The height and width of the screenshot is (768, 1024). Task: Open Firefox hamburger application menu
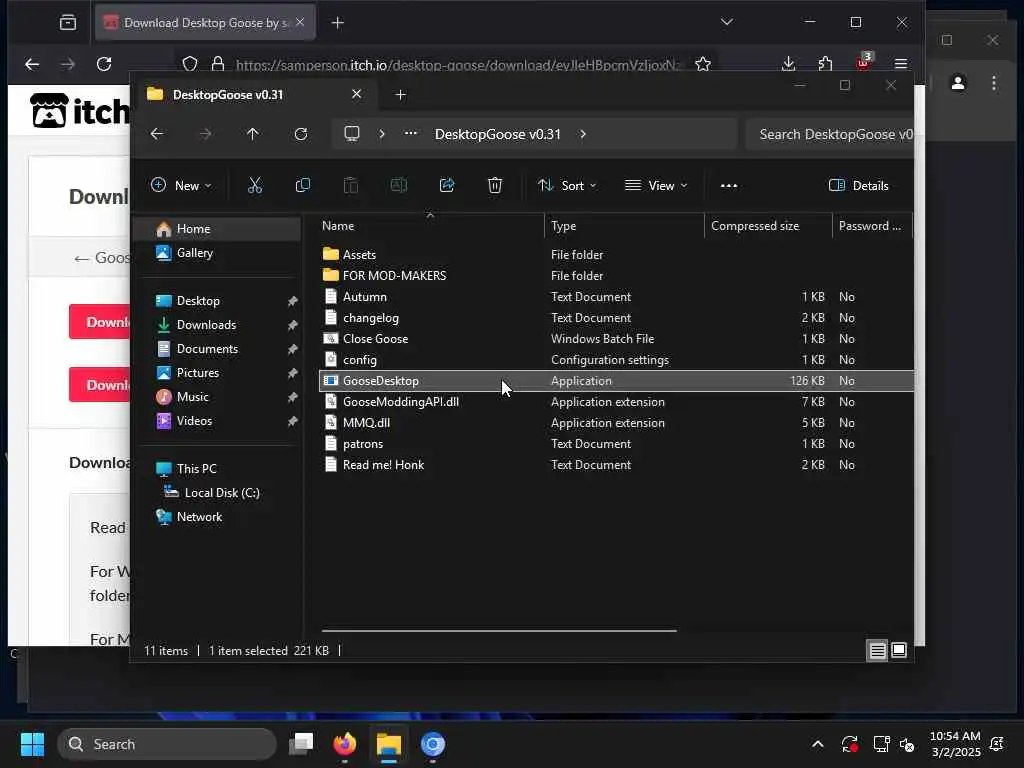(901, 63)
